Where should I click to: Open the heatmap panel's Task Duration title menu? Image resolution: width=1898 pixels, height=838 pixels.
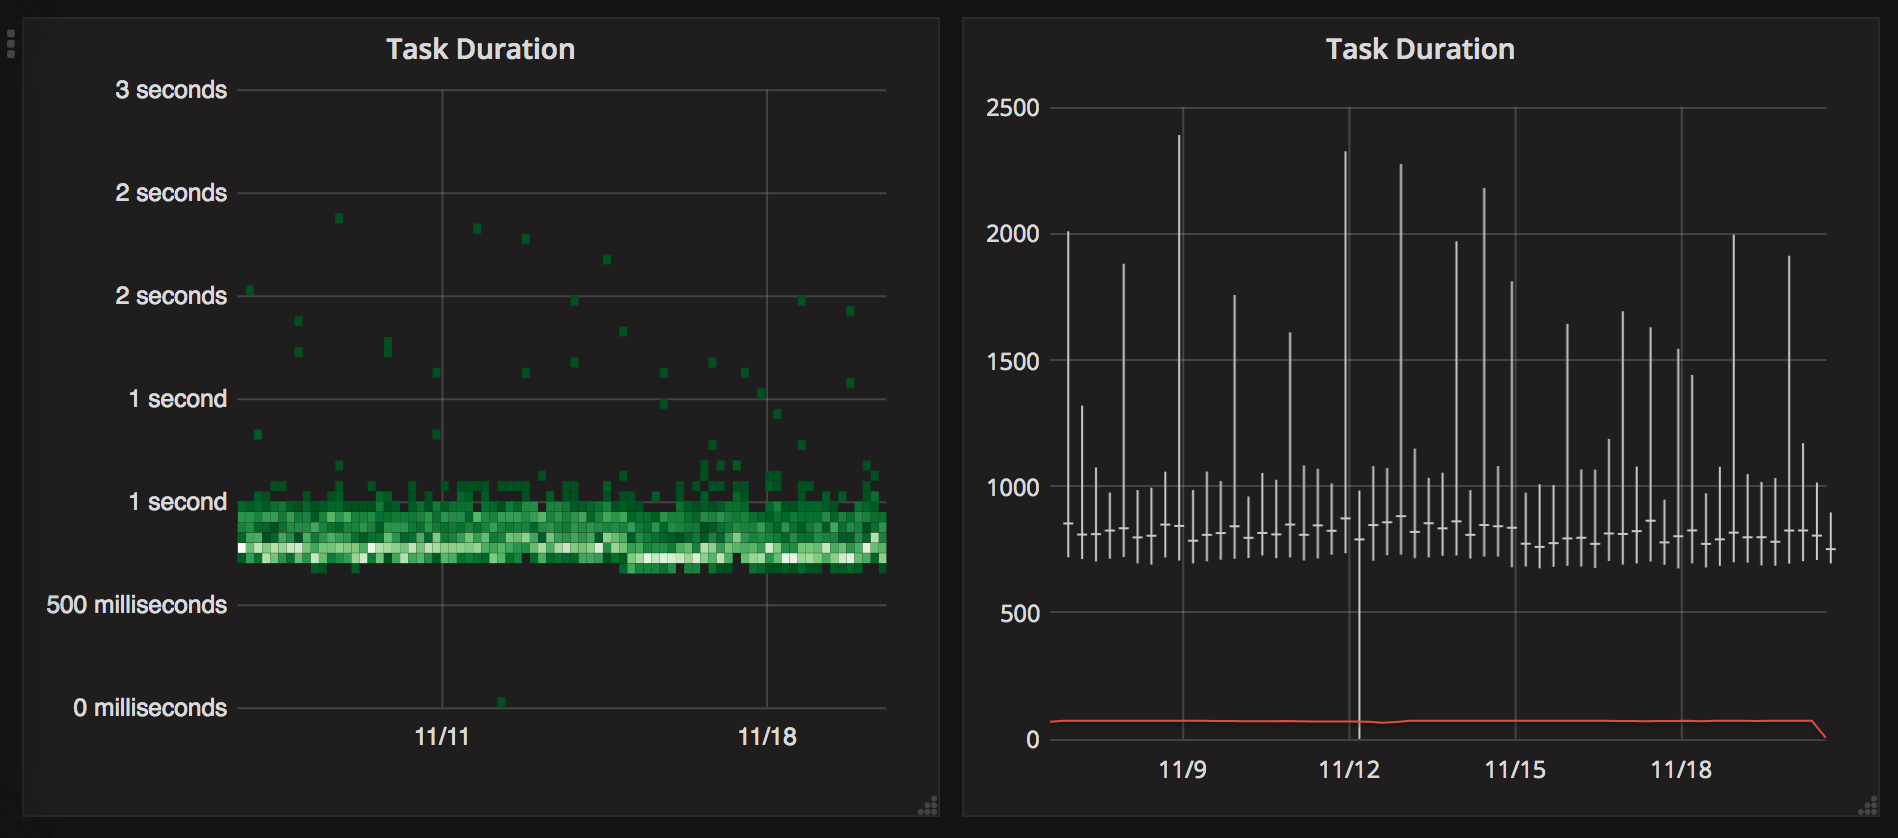[480, 49]
